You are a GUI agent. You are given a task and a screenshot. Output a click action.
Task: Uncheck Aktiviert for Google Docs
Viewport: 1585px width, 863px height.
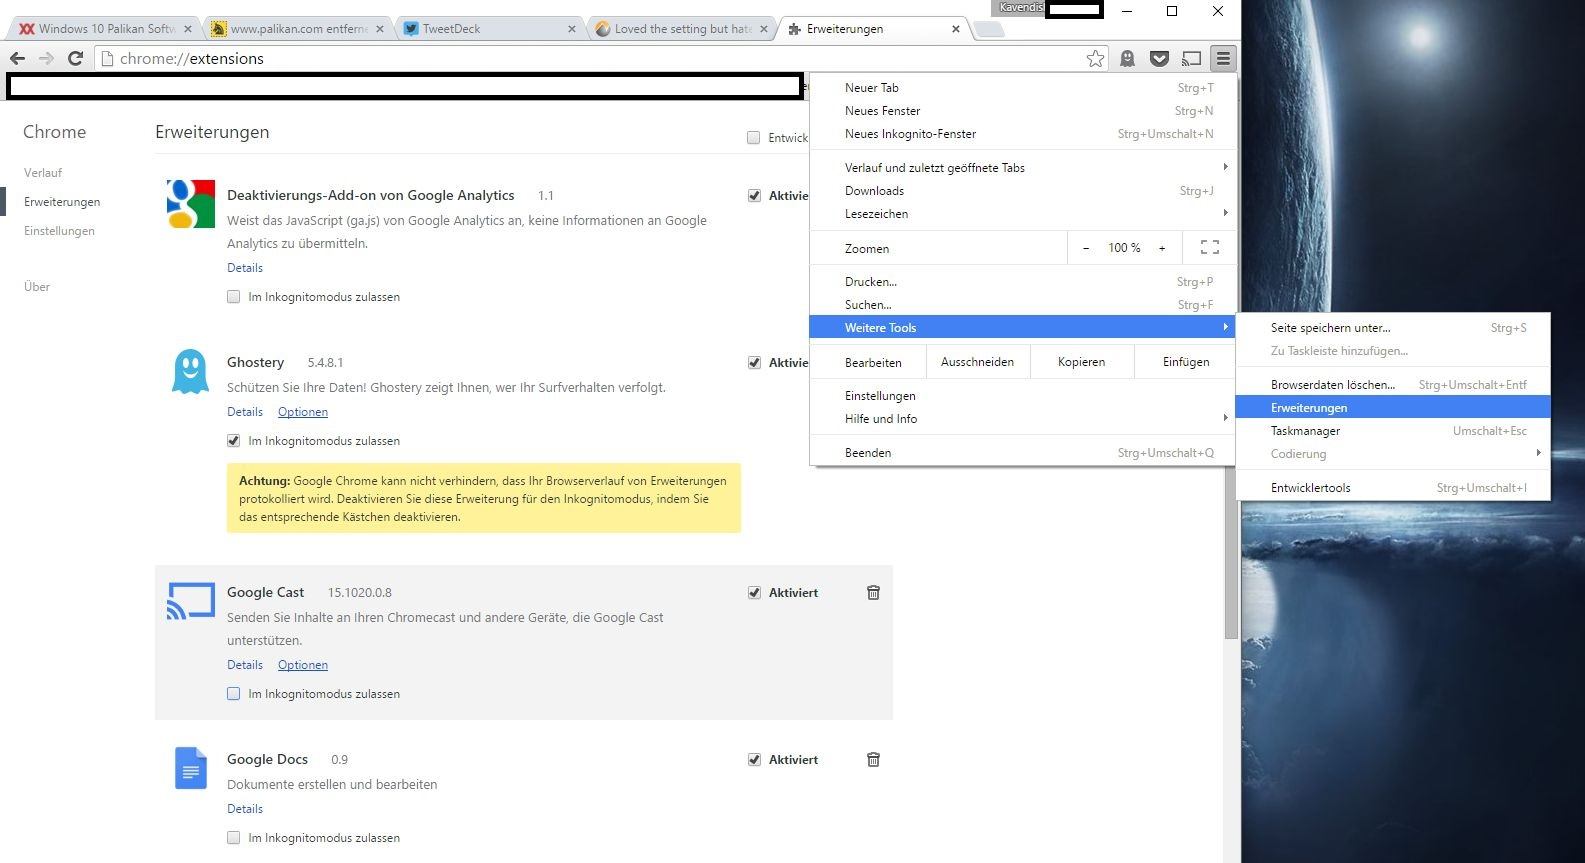point(754,760)
